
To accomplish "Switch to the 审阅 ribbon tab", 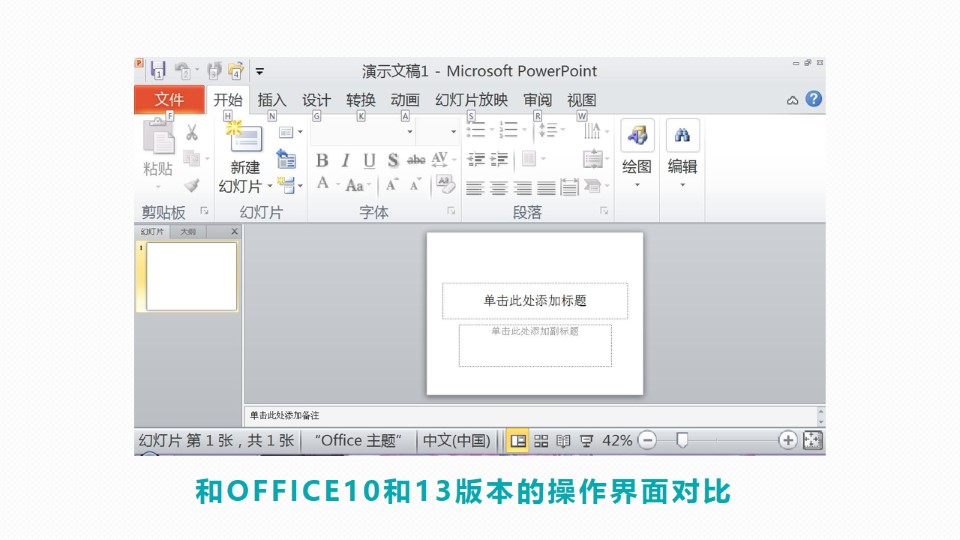I will tap(538, 100).
